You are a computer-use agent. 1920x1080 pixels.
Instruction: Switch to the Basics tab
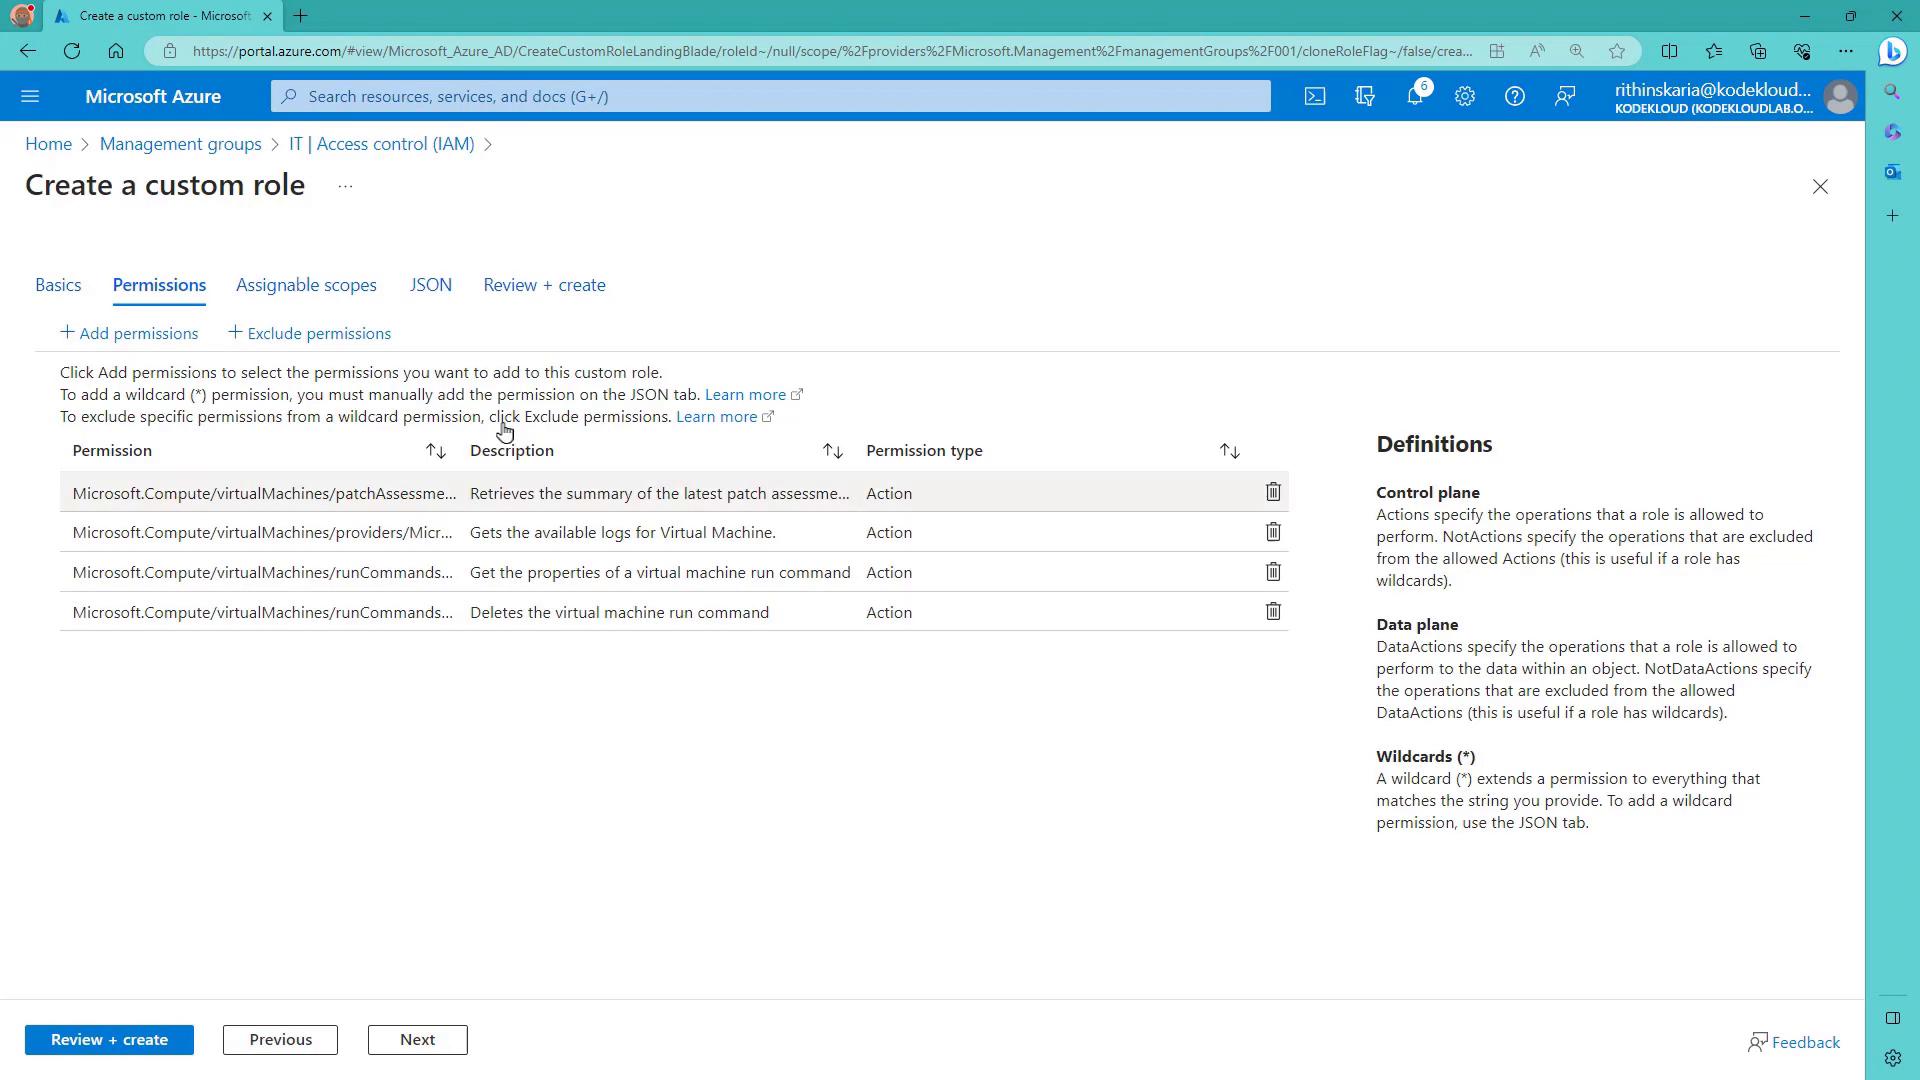pyautogui.click(x=58, y=285)
